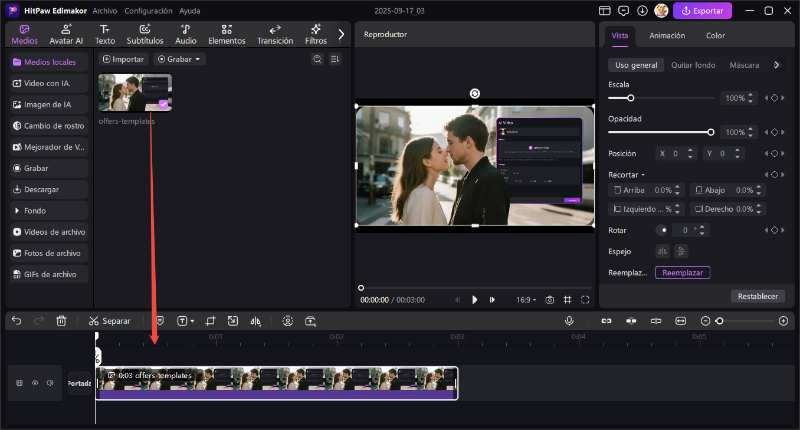This screenshot has width=800, height=430.
Task: Delete the selected clip with trash icon
Action: pyautogui.click(x=61, y=321)
